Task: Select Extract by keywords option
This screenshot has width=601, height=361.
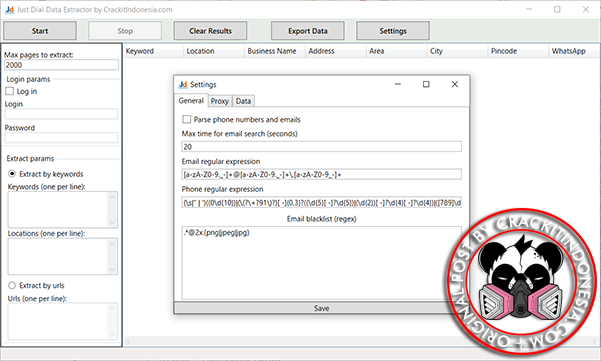Action: 12,174
